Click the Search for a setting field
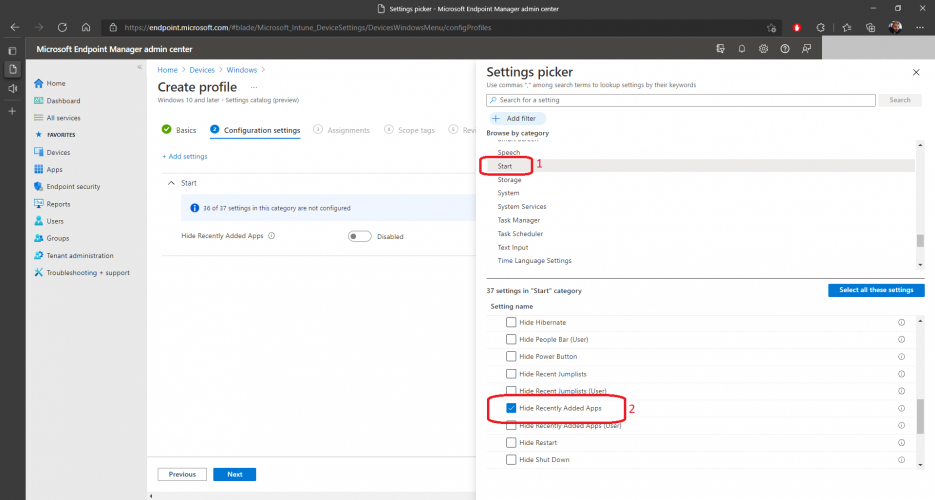935x500 pixels. point(680,100)
